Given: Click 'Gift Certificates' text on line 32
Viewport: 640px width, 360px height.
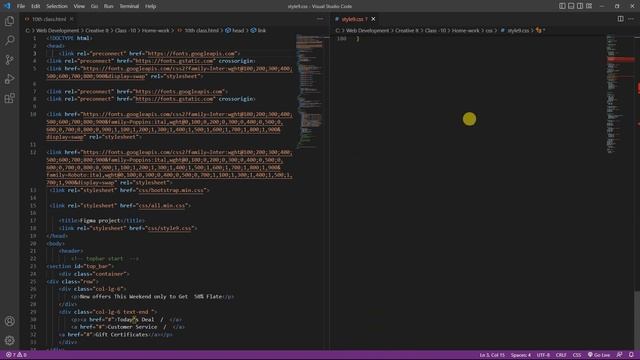Looking at the screenshot, I should tap(121, 335).
